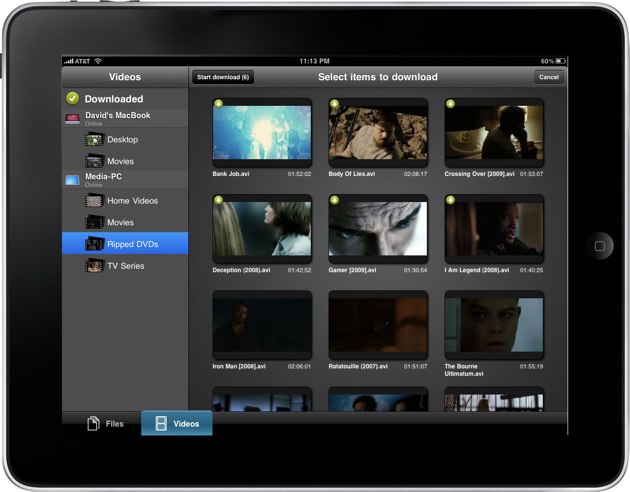The width and height of the screenshot is (630, 492).
Task: Click David's MacBook computer icon
Action: [x=72, y=119]
